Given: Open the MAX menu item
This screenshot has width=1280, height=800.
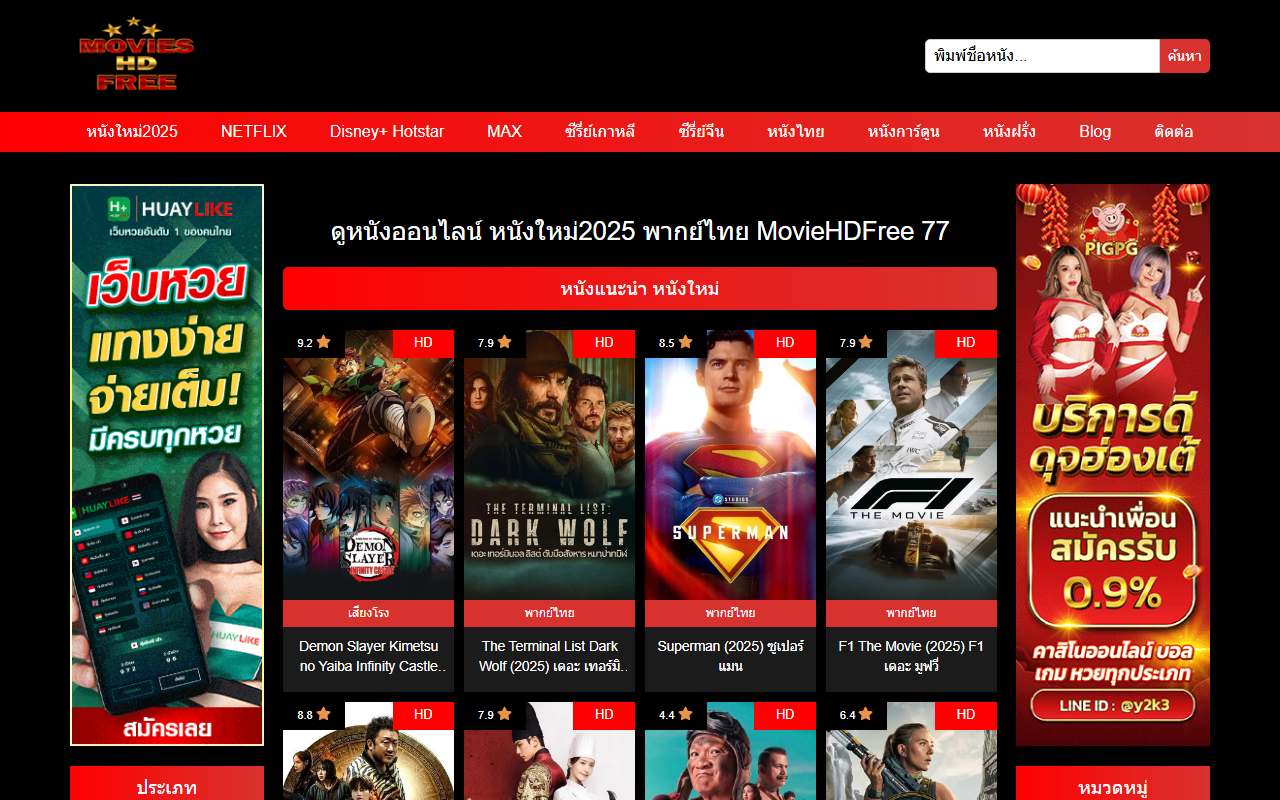Looking at the screenshot, I should point(504,132).
